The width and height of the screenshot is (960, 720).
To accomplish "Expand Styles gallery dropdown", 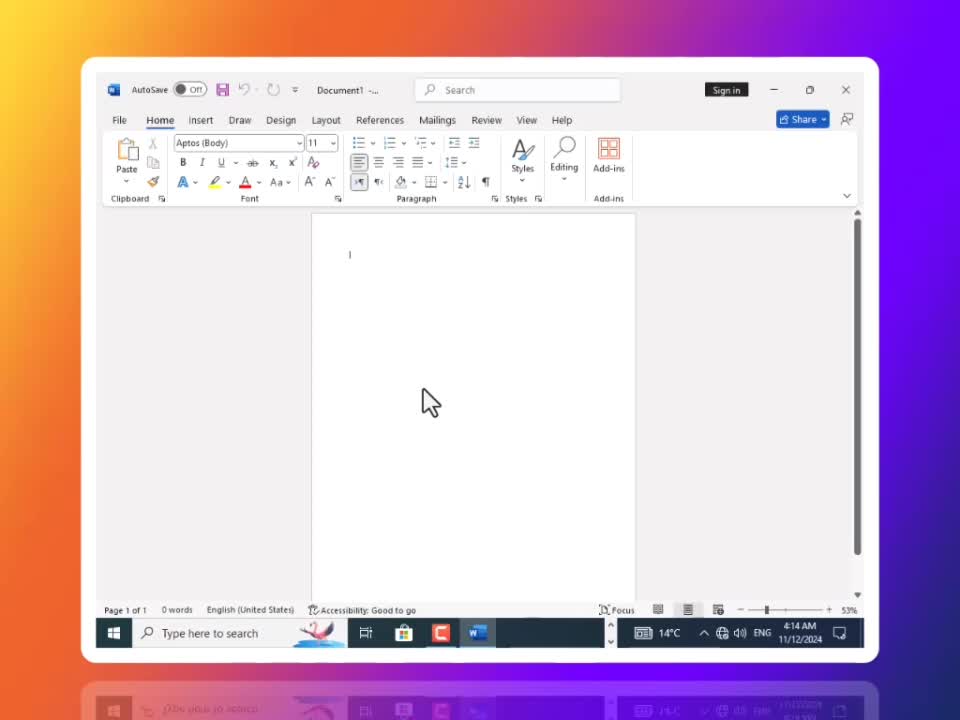I will click(522, 181).
